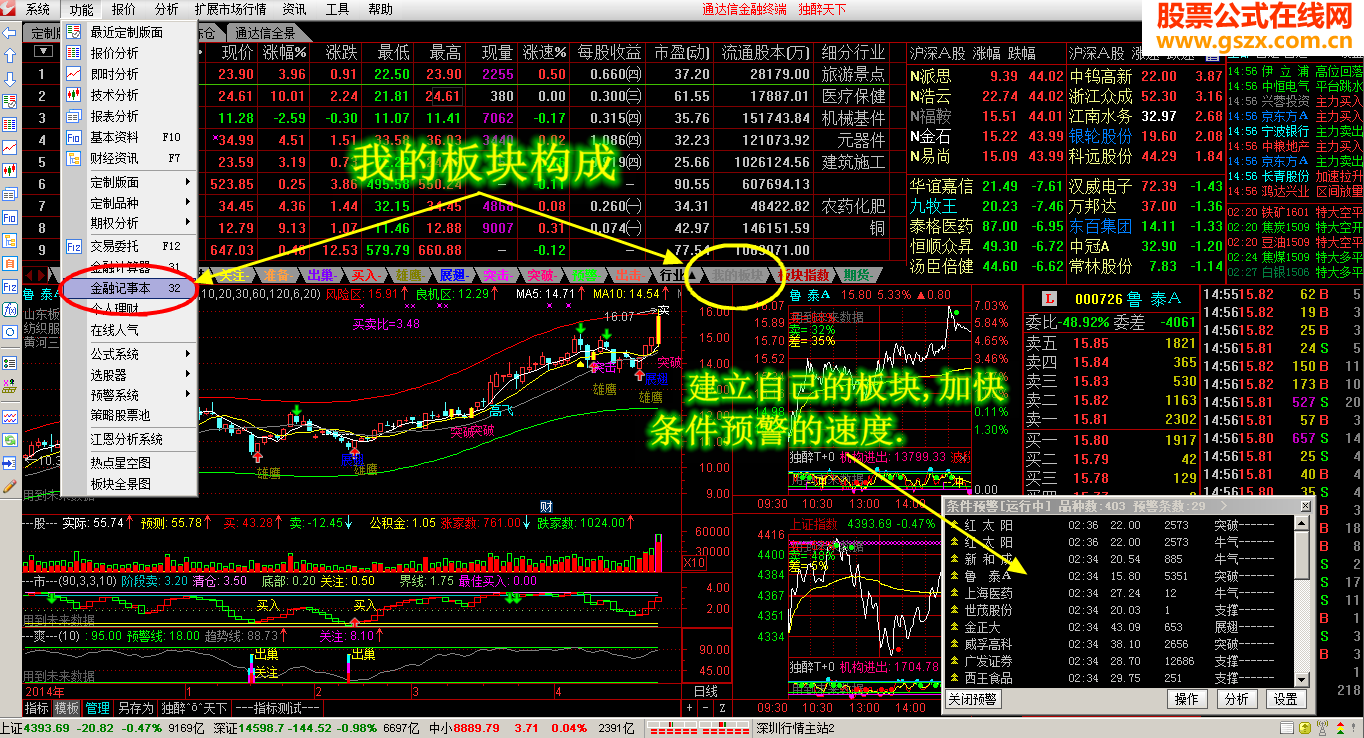Click the 设置 button in alert window
Image resolution: width=1364 pixels, height=738 pixels.
(1286, 699)
